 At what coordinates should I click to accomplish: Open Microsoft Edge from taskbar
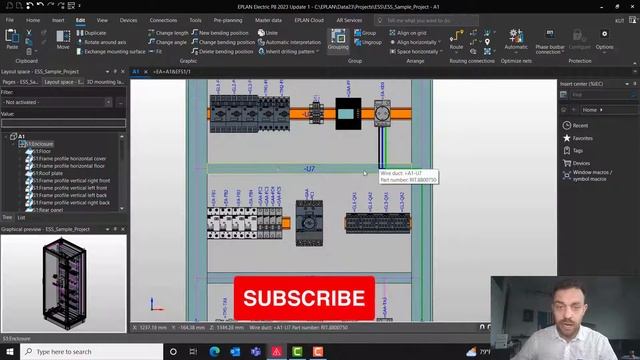tap(214, 351)
